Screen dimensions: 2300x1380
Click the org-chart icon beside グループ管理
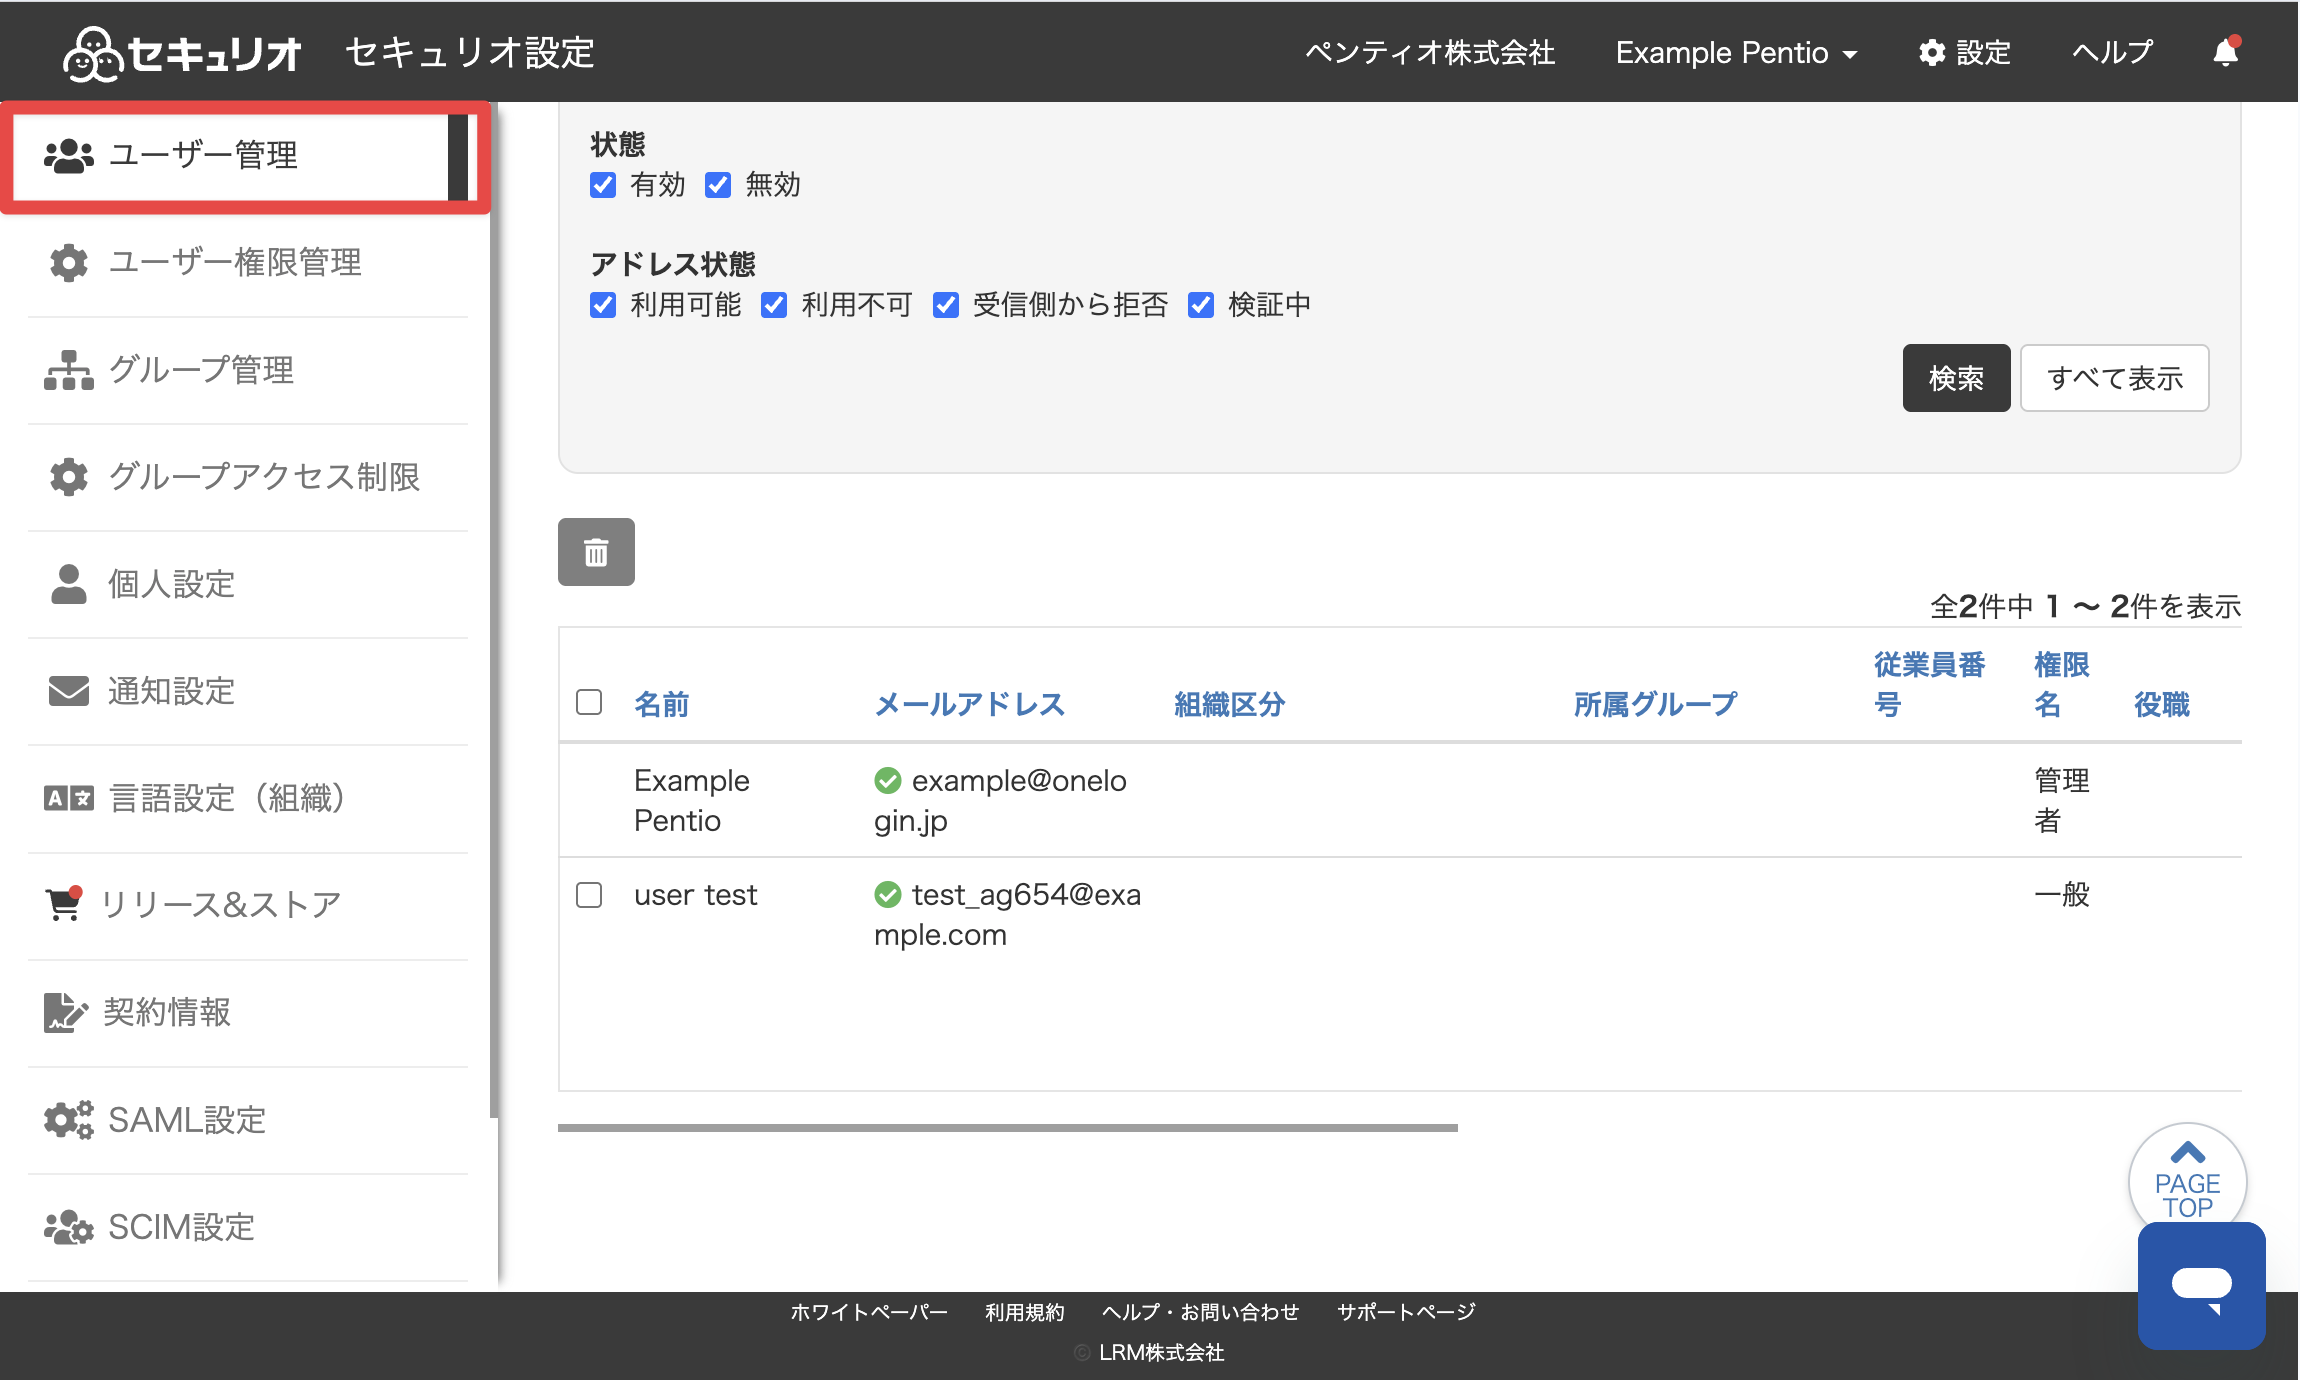[69, 369]
